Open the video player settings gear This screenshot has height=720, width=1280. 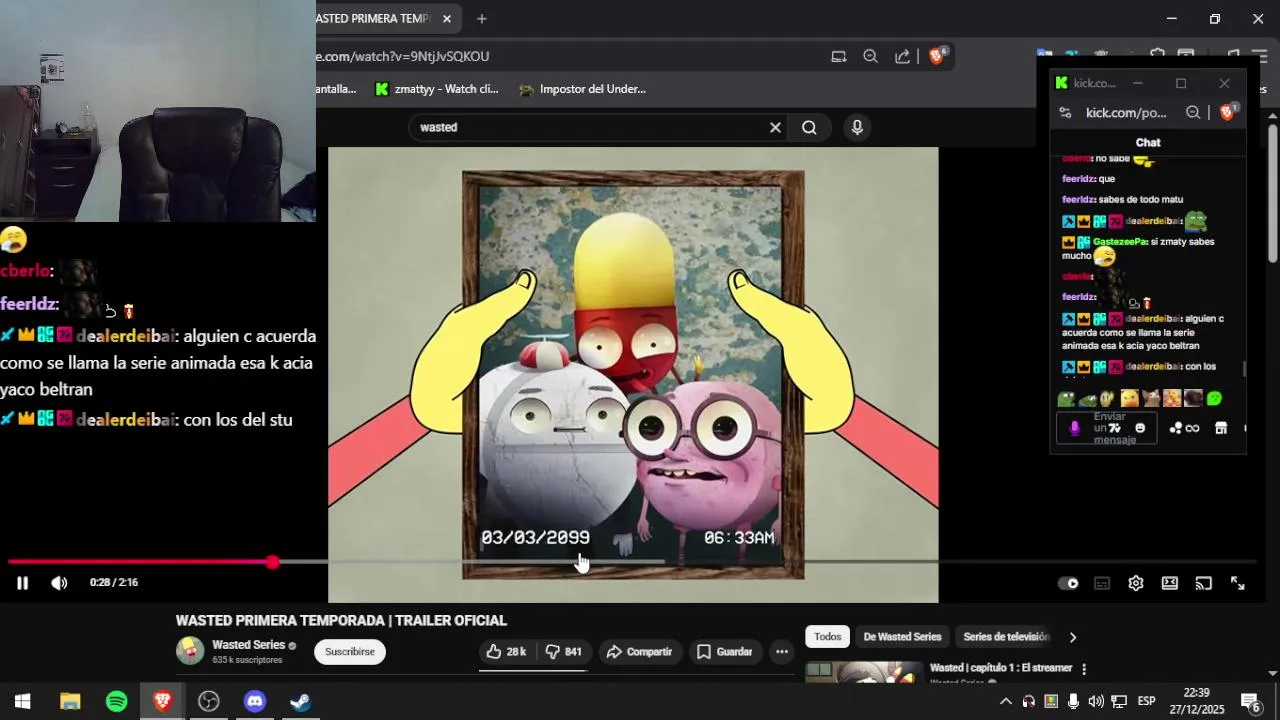[x=1136, y=584]
